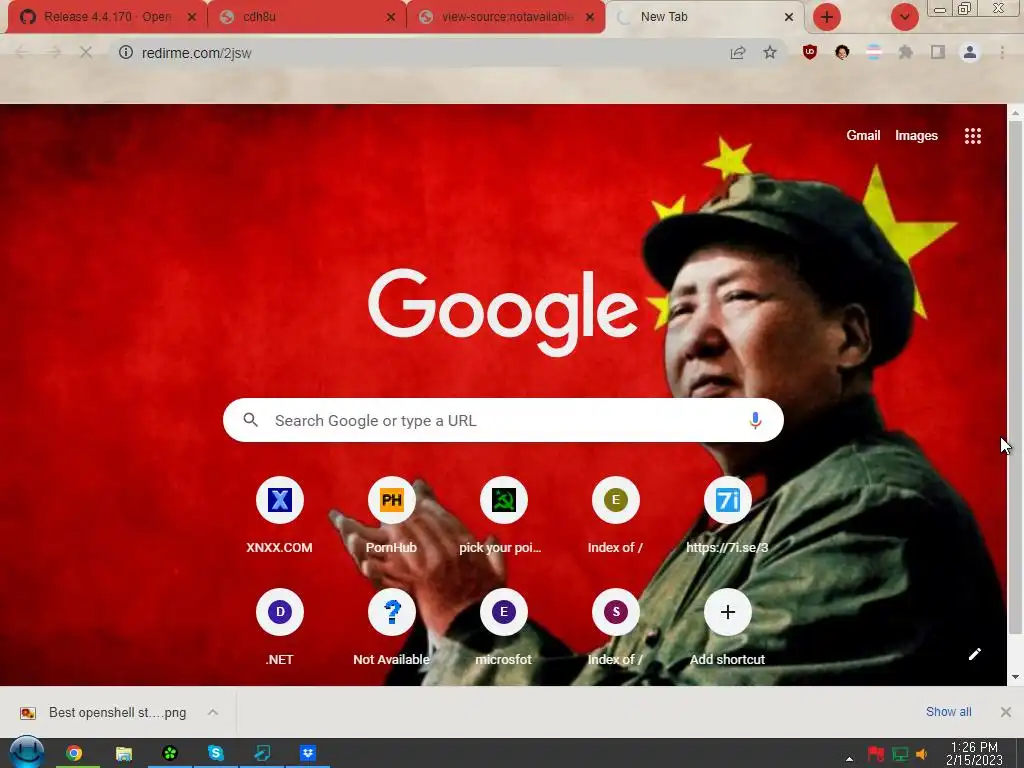1024x768 pixels.
Task: Click the scrollbar down arrow
Action: [x=1015, y=677]
